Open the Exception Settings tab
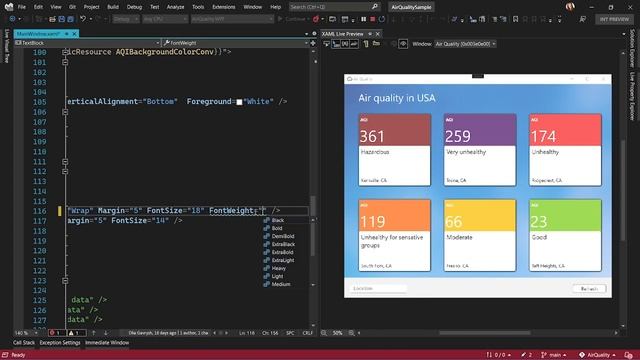This screenshot has width=640, height=360. pyautogui.click(x=60, y=342)
